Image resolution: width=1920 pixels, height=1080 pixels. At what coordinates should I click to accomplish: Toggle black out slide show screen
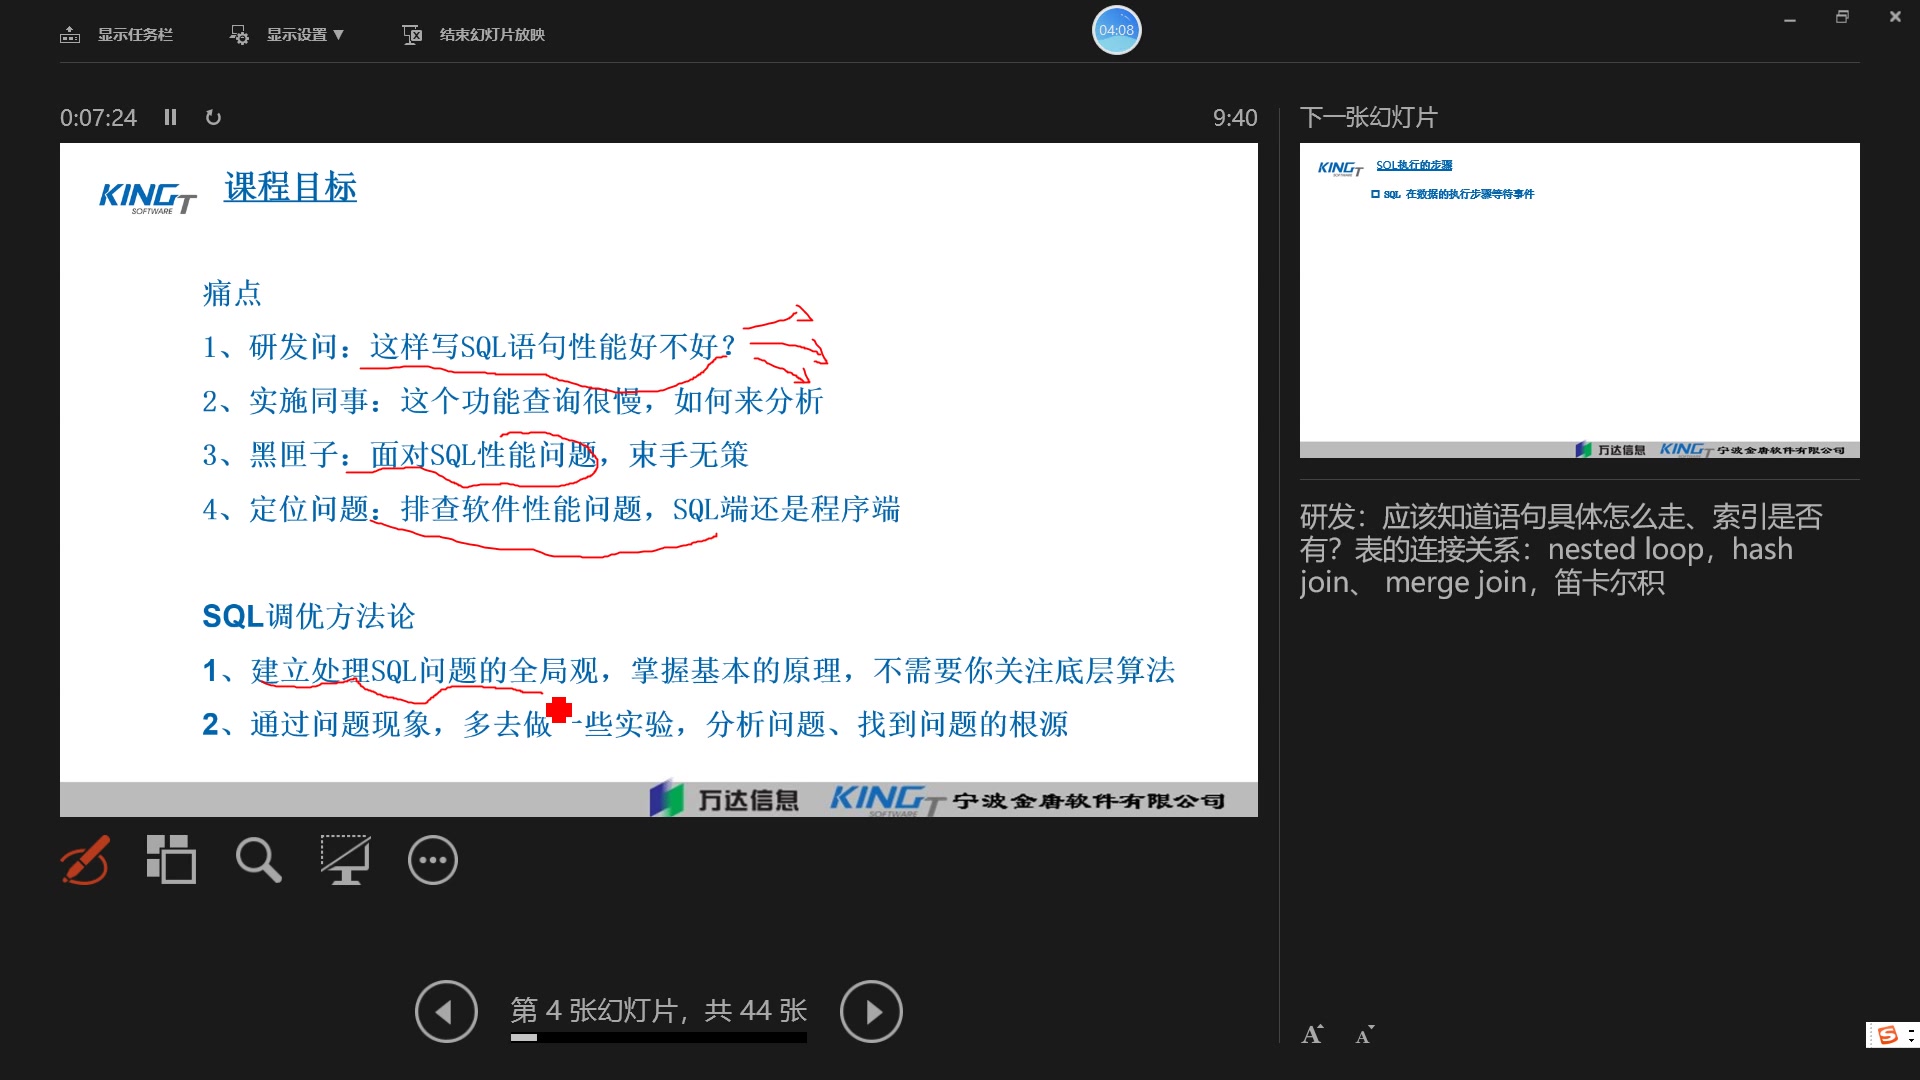(x=345, y=860)
